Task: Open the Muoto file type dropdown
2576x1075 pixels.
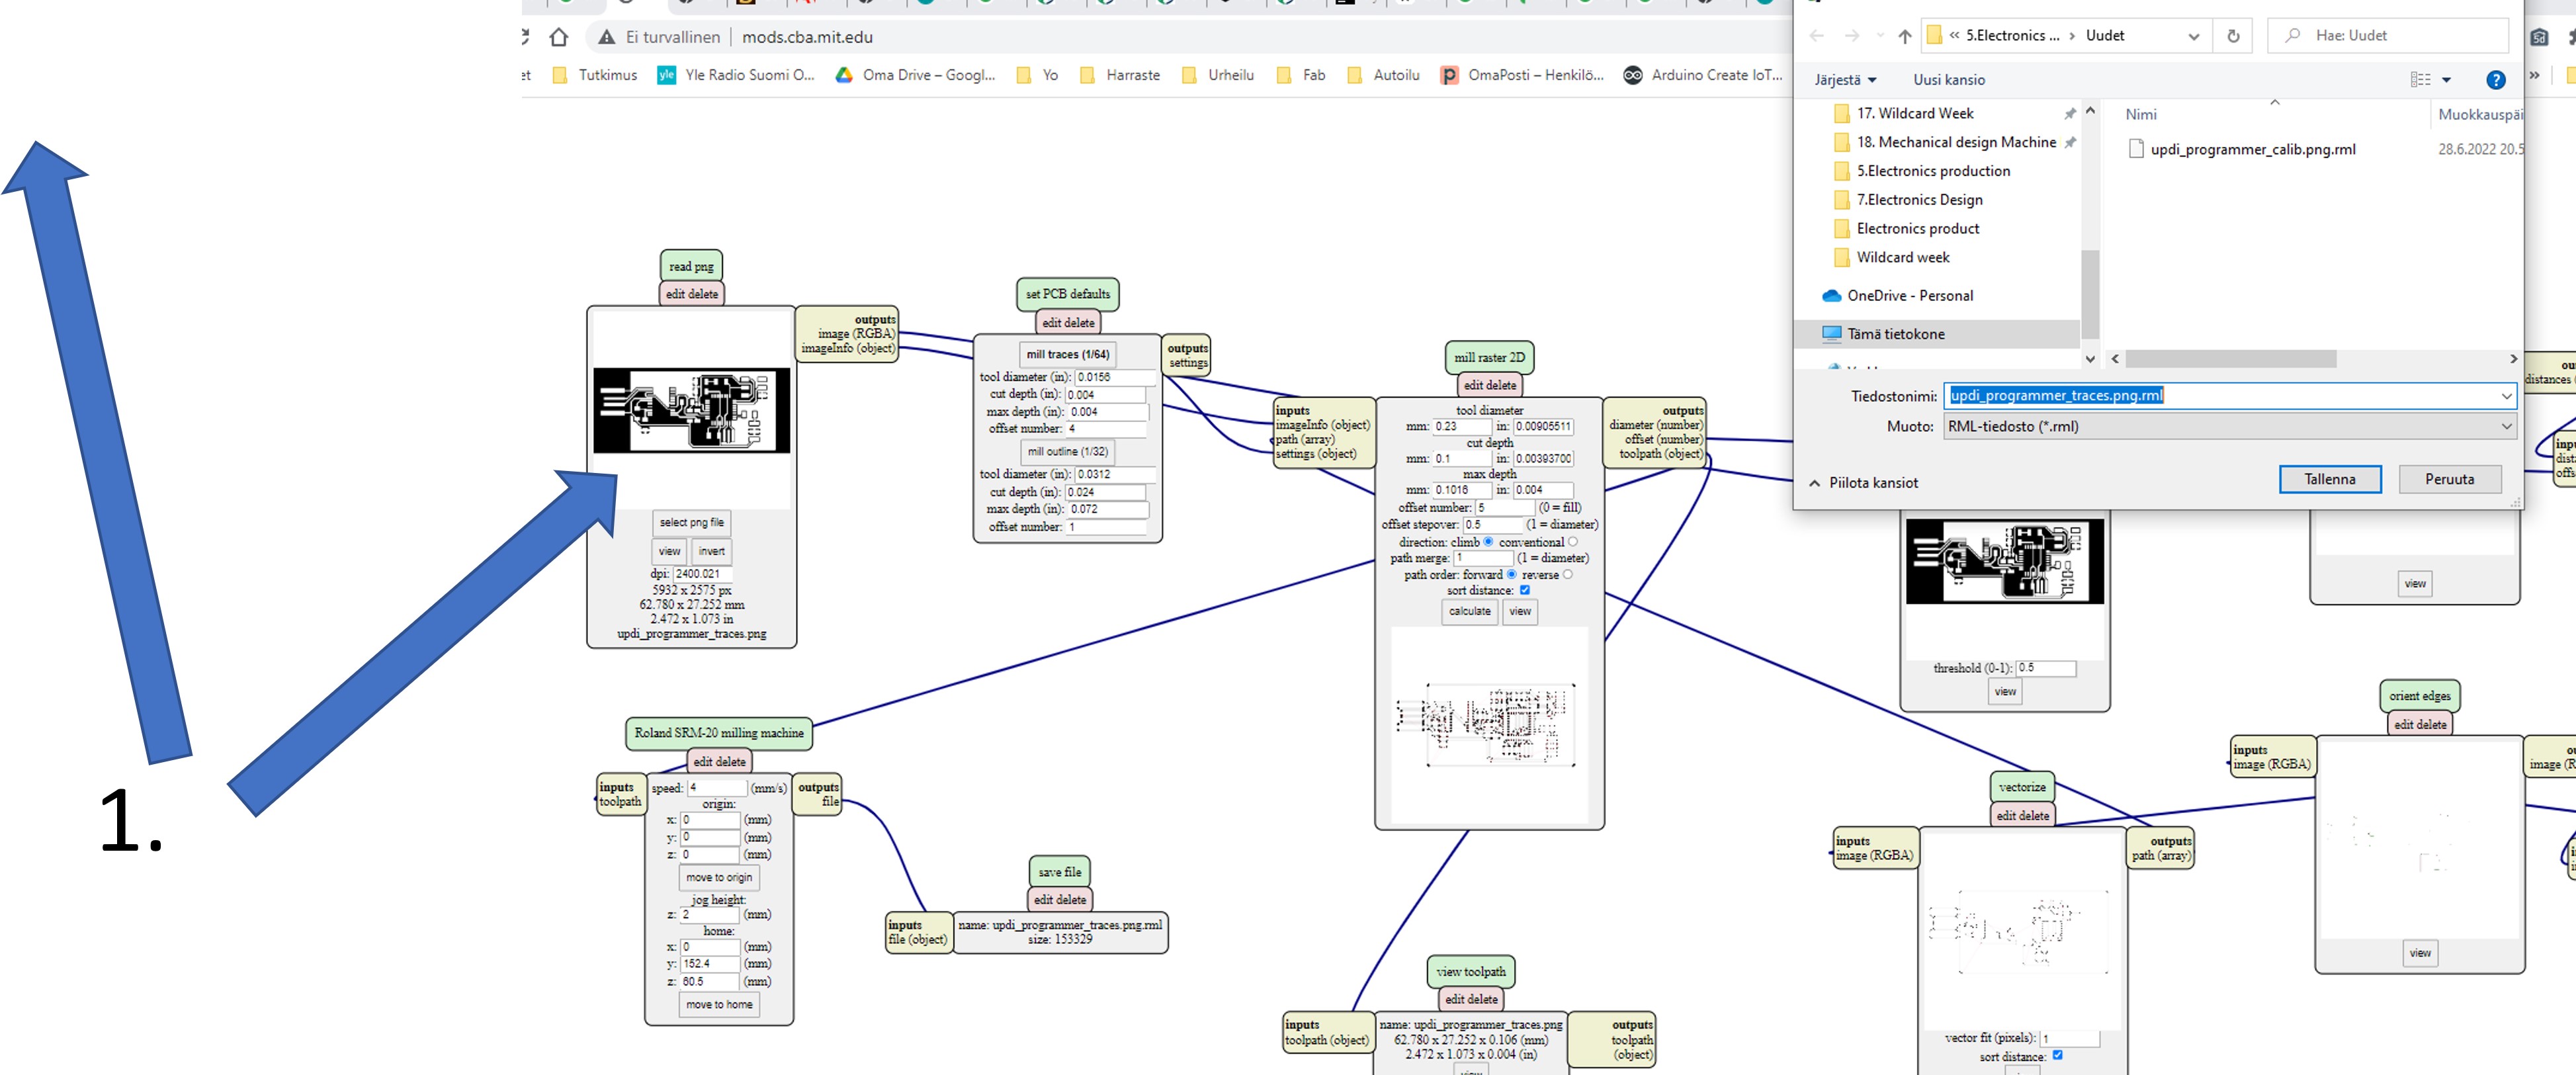Action: 2230,426
